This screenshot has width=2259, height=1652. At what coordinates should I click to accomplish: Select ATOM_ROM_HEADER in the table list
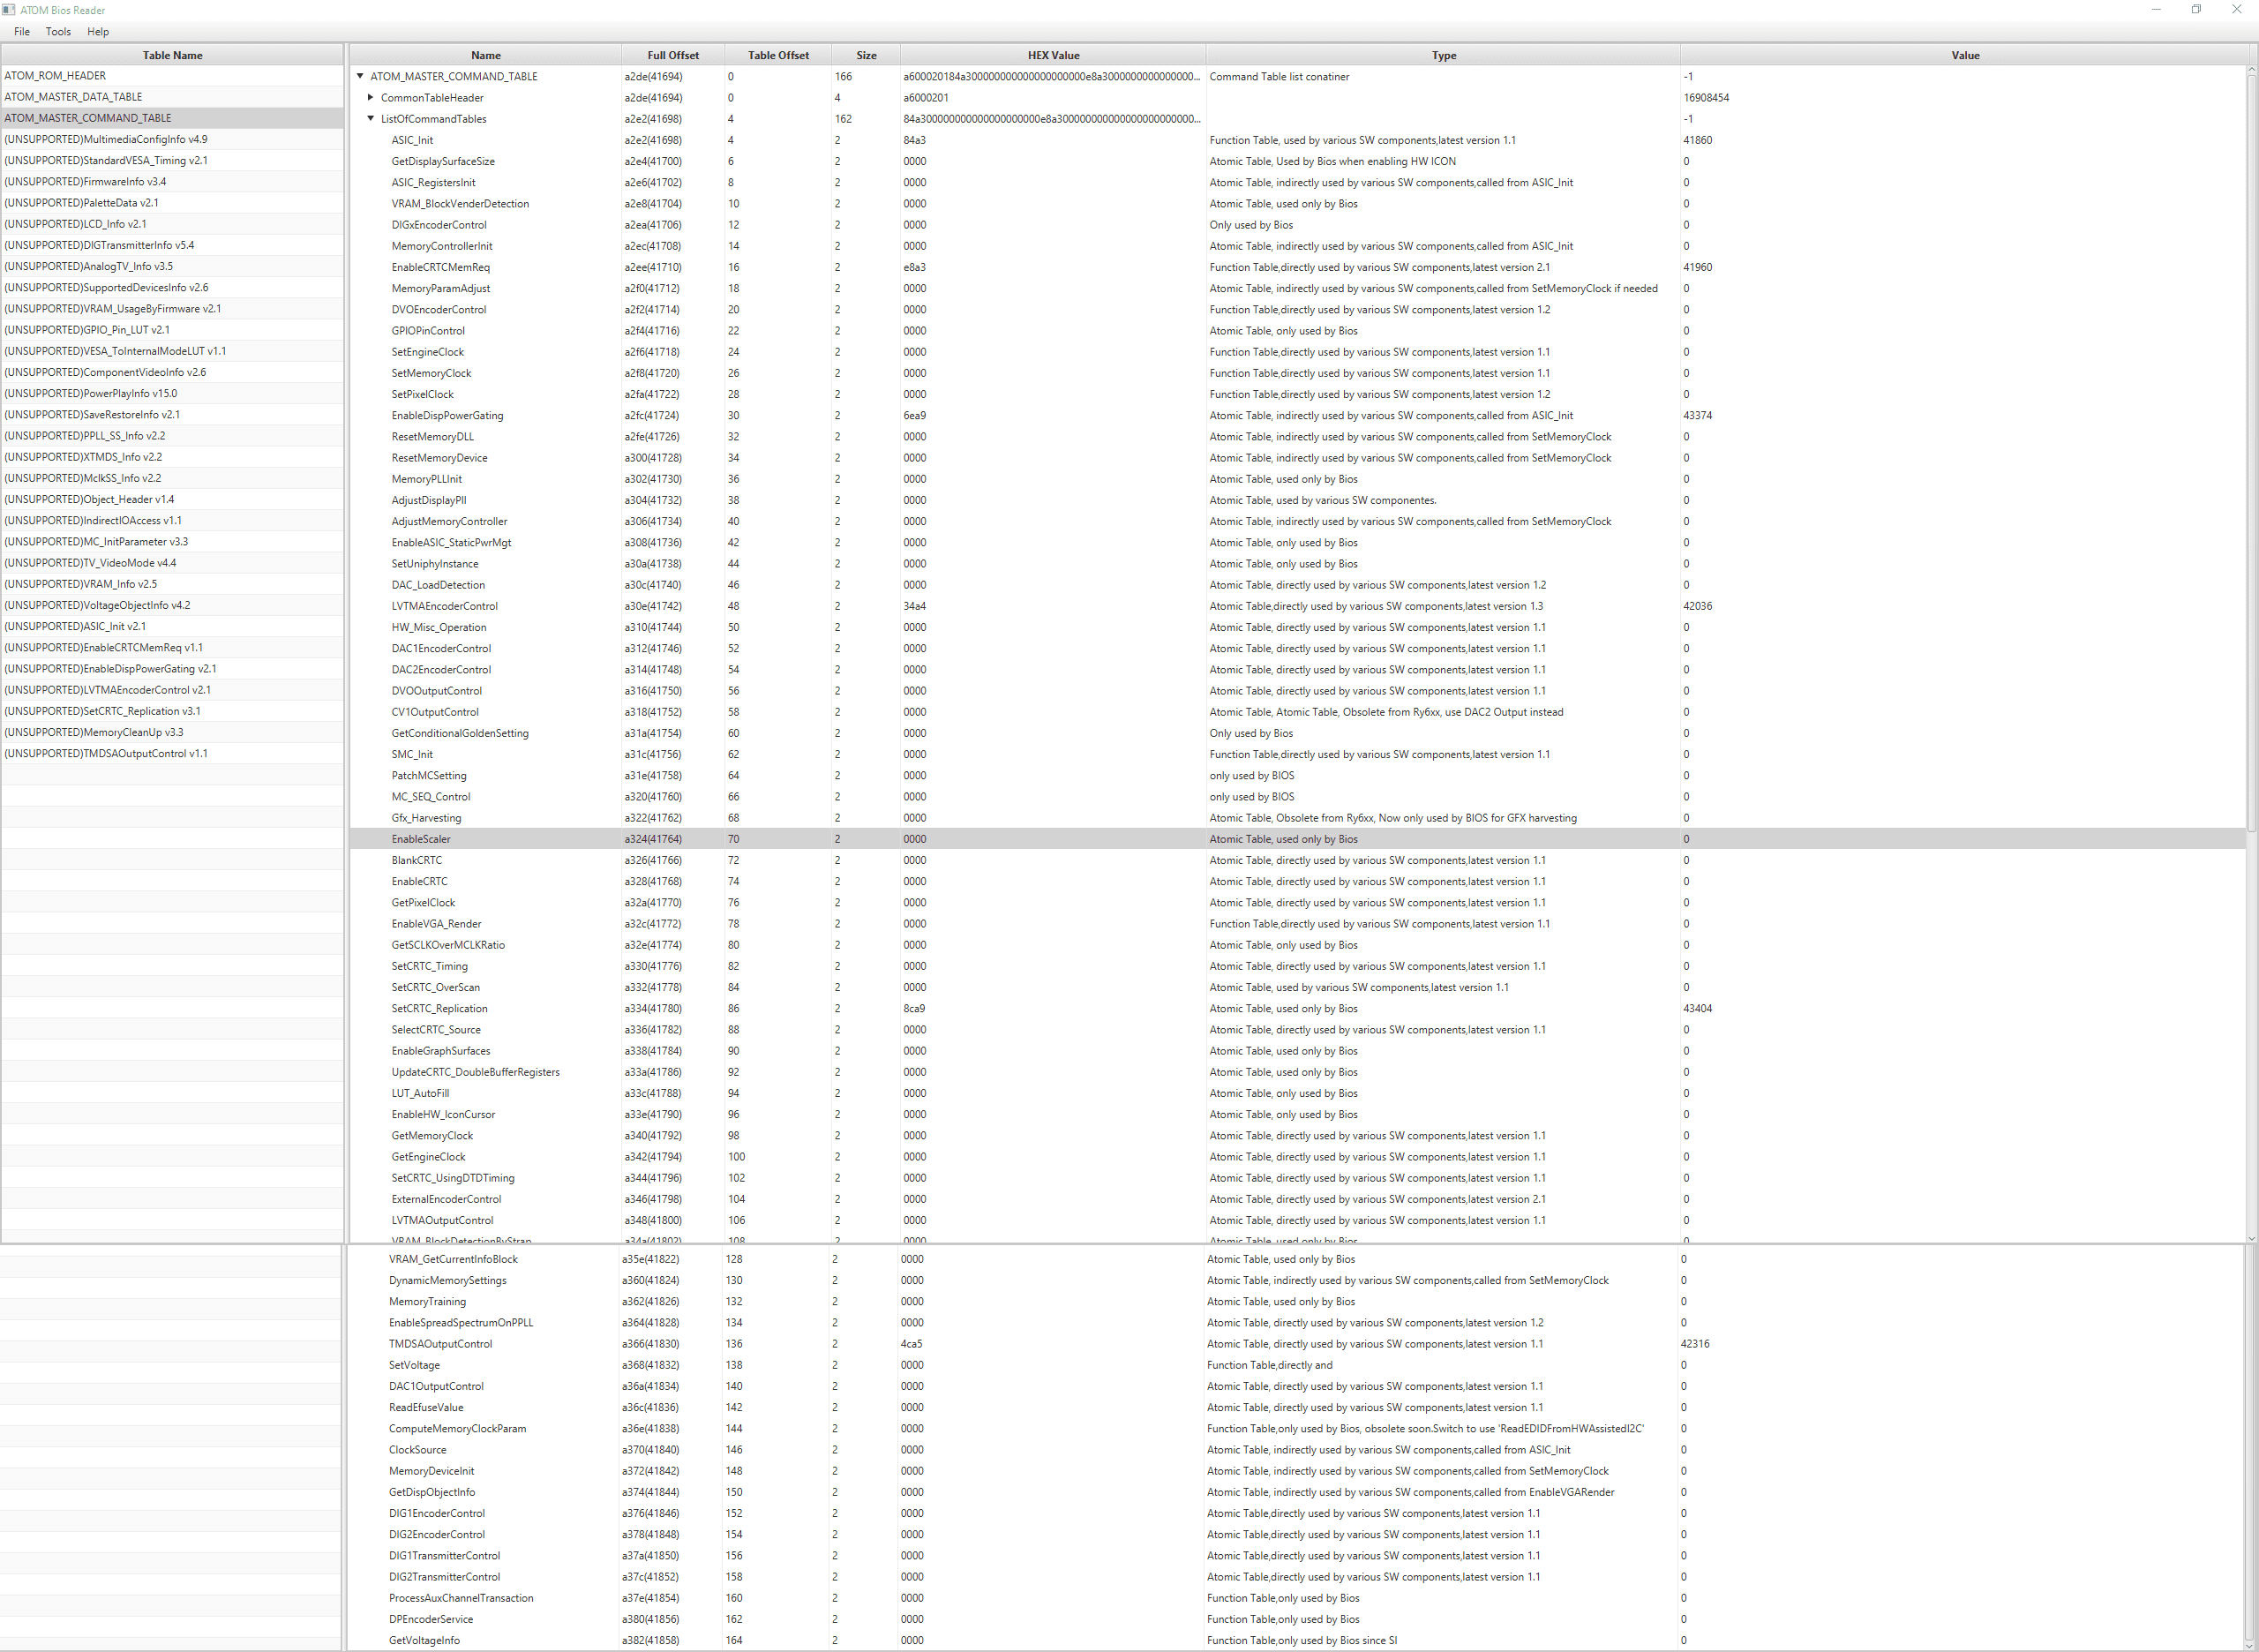pos(172,76)
